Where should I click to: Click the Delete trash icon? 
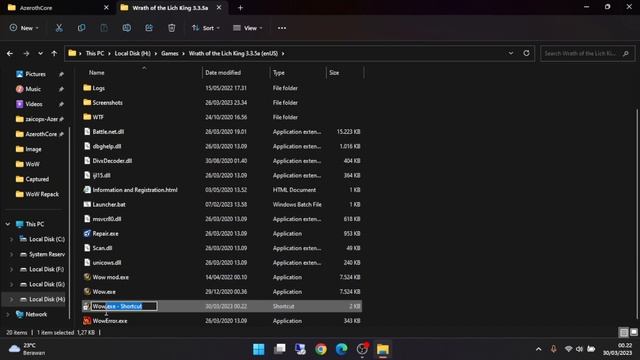point(171,28)
